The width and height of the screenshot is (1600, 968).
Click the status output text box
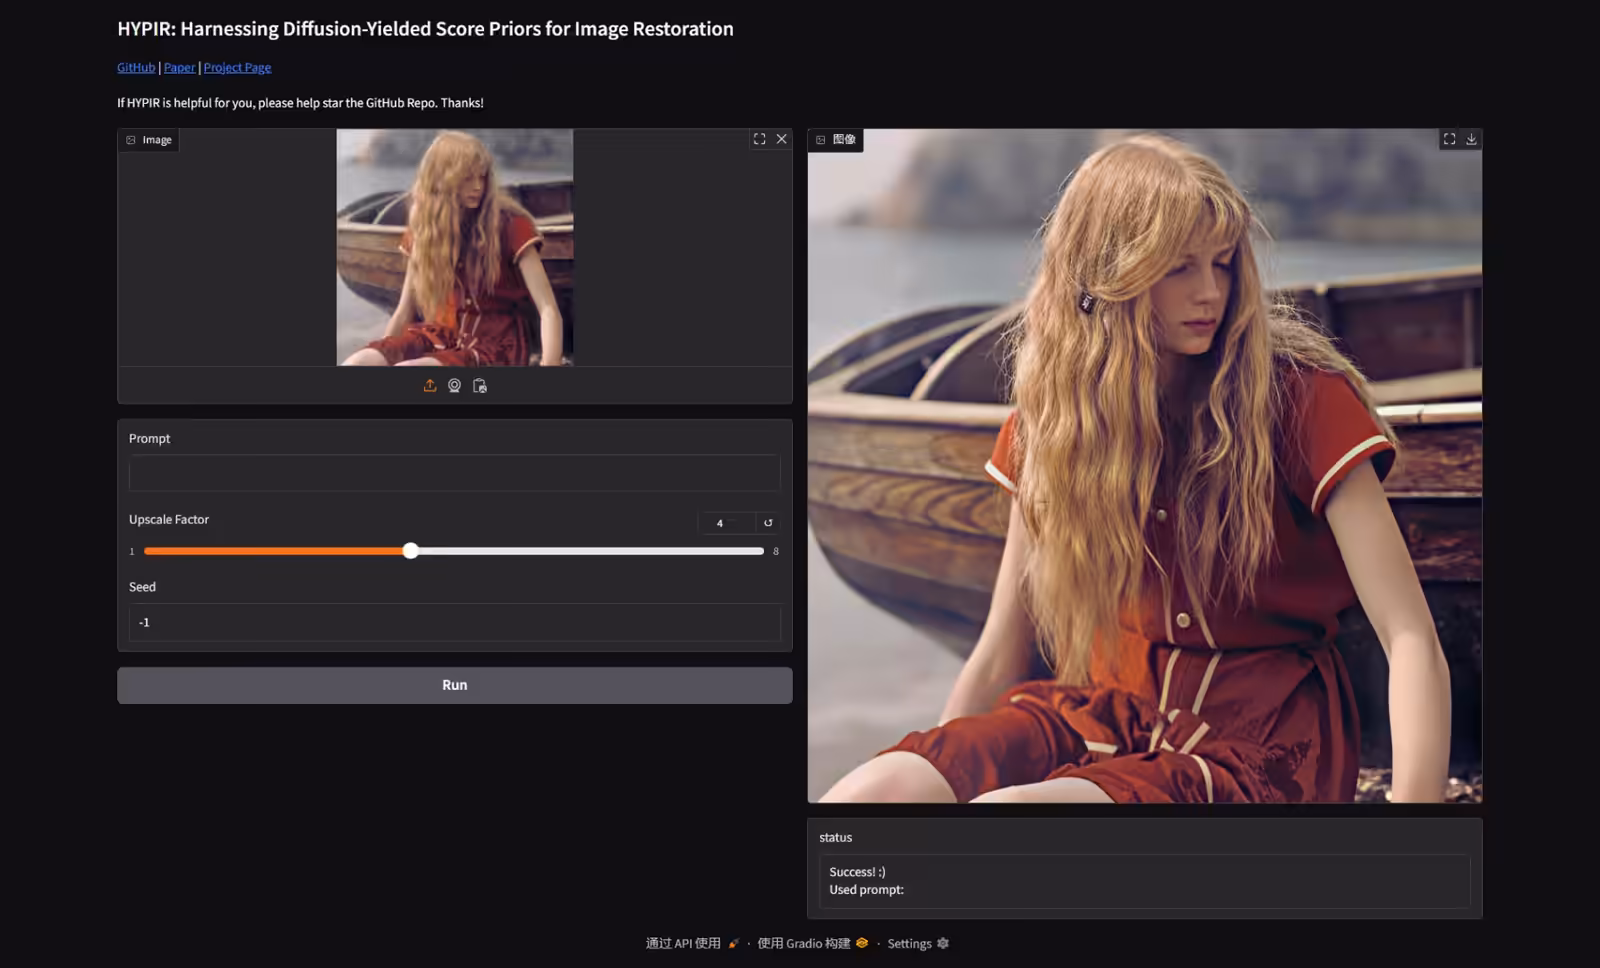[1144, 881]
